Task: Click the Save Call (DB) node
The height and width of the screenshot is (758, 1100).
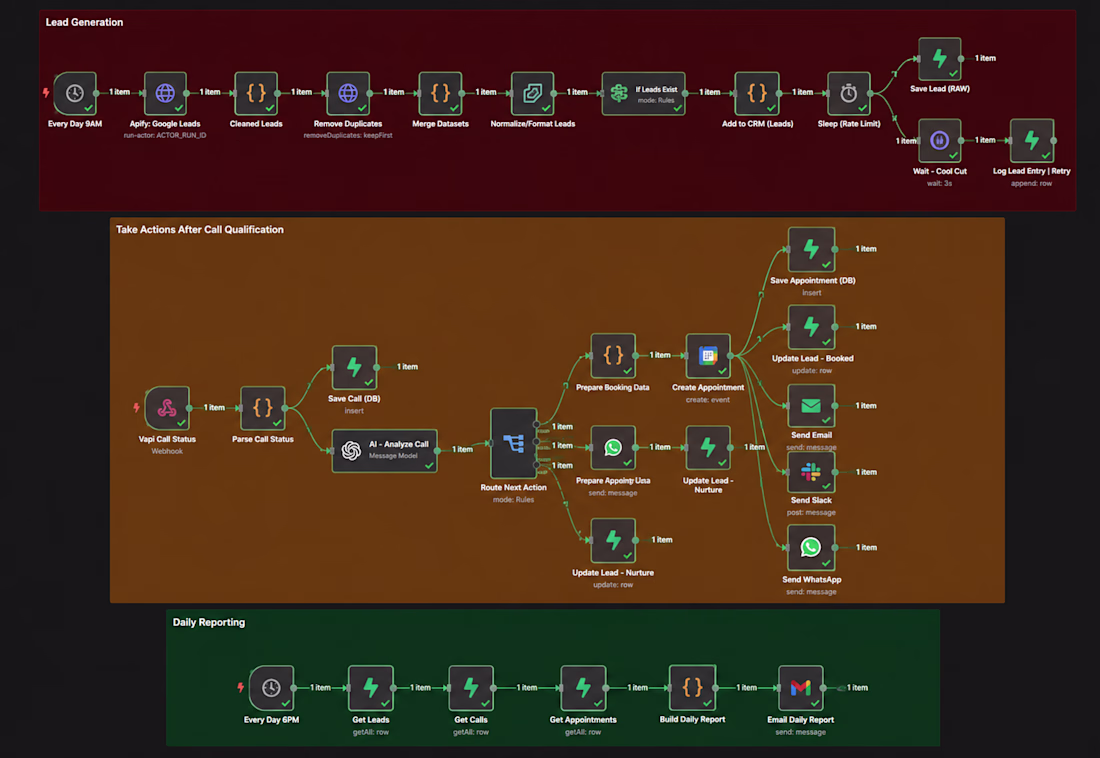Action: 354,368
